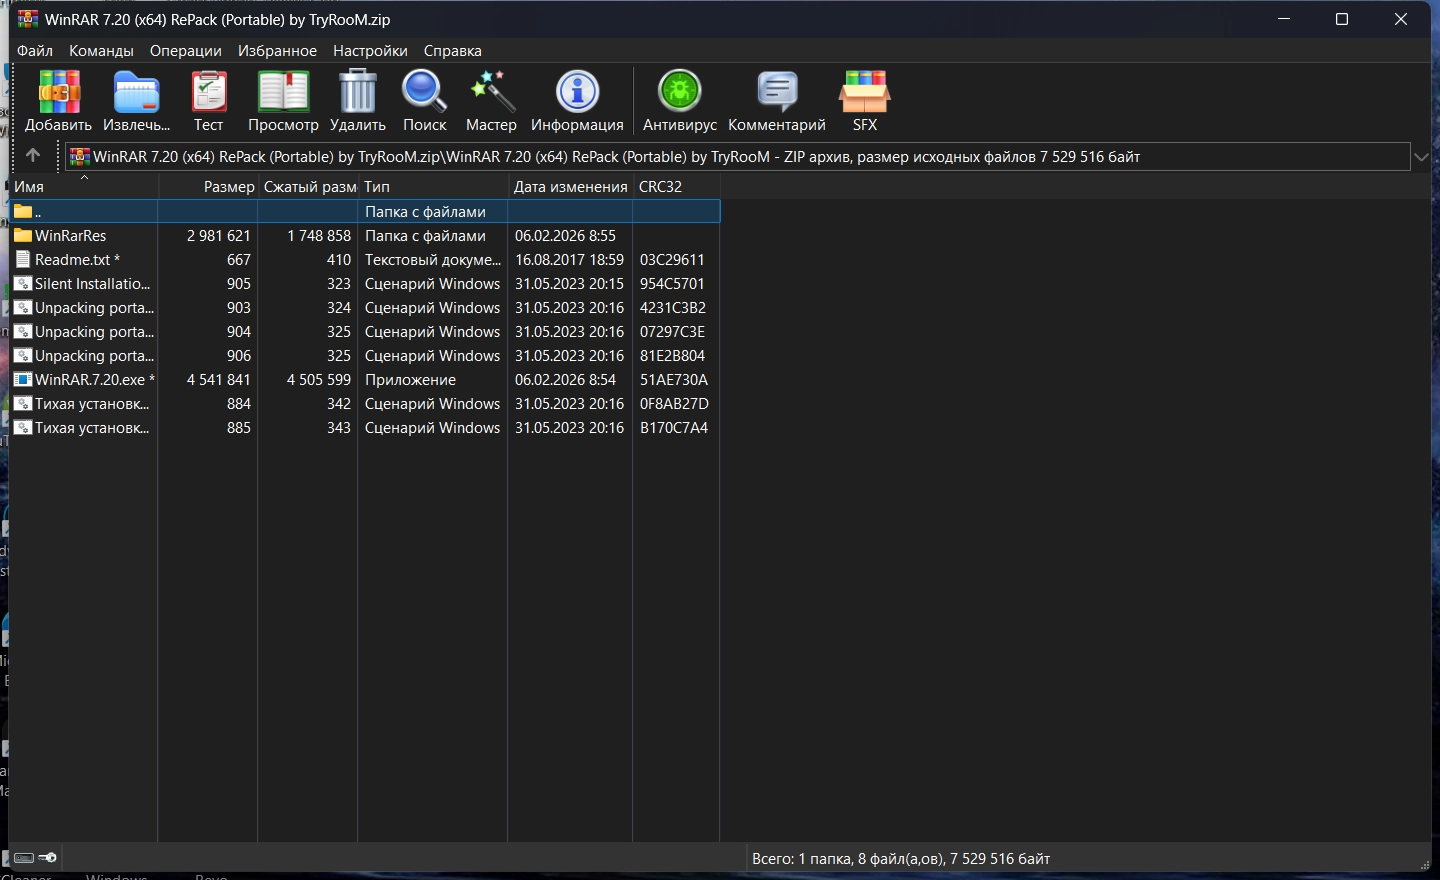1440x880 pixels.
Task: Run the Тест archive test tool
Action: click(209, 92)
